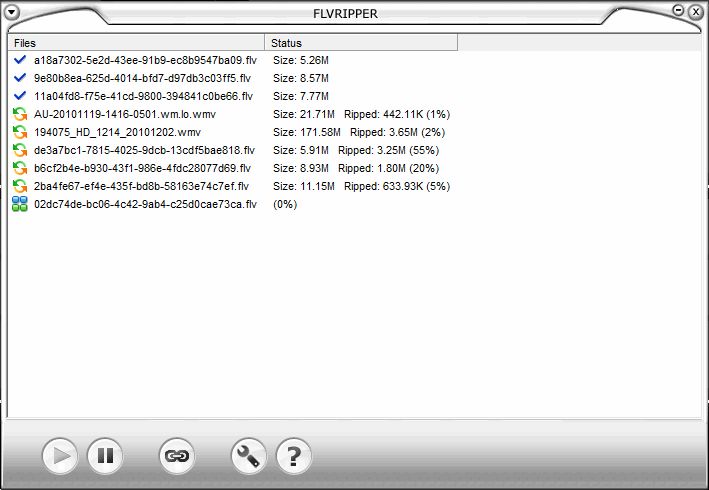This screenshot has height=490, width=709.
Task: Select file 02dc74de-bc06-4c42-9ab4-c25d0cae73ca.flv
Action: click(x=145, y=205)
